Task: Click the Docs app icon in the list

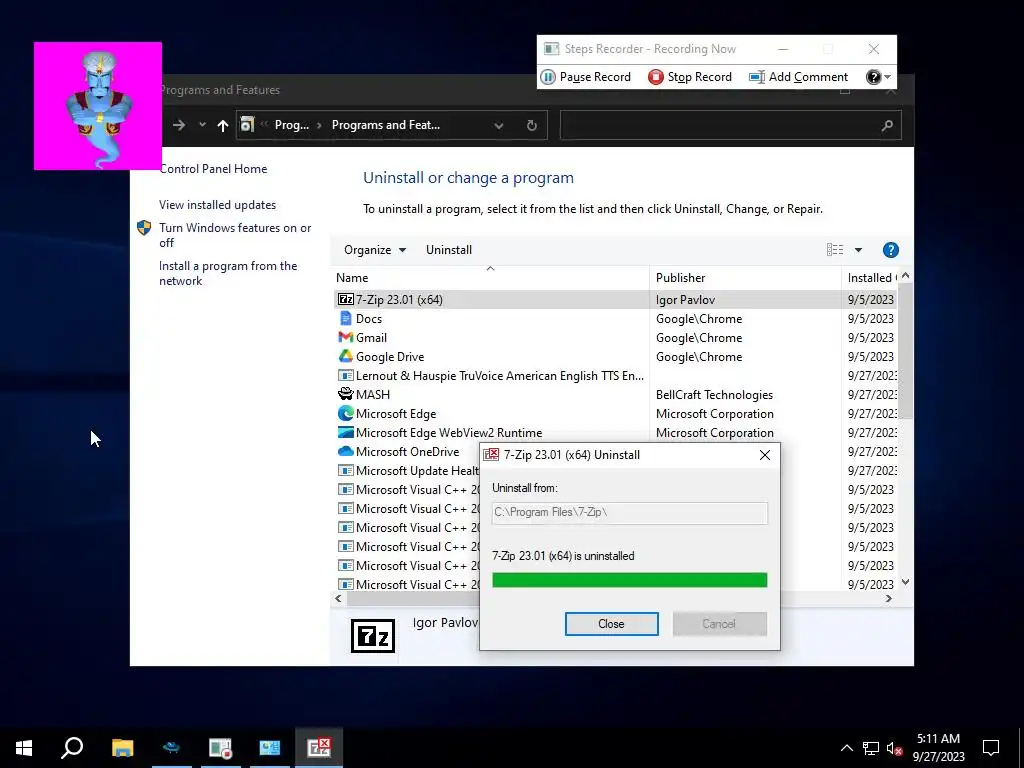Action: (x=345, y=319)
